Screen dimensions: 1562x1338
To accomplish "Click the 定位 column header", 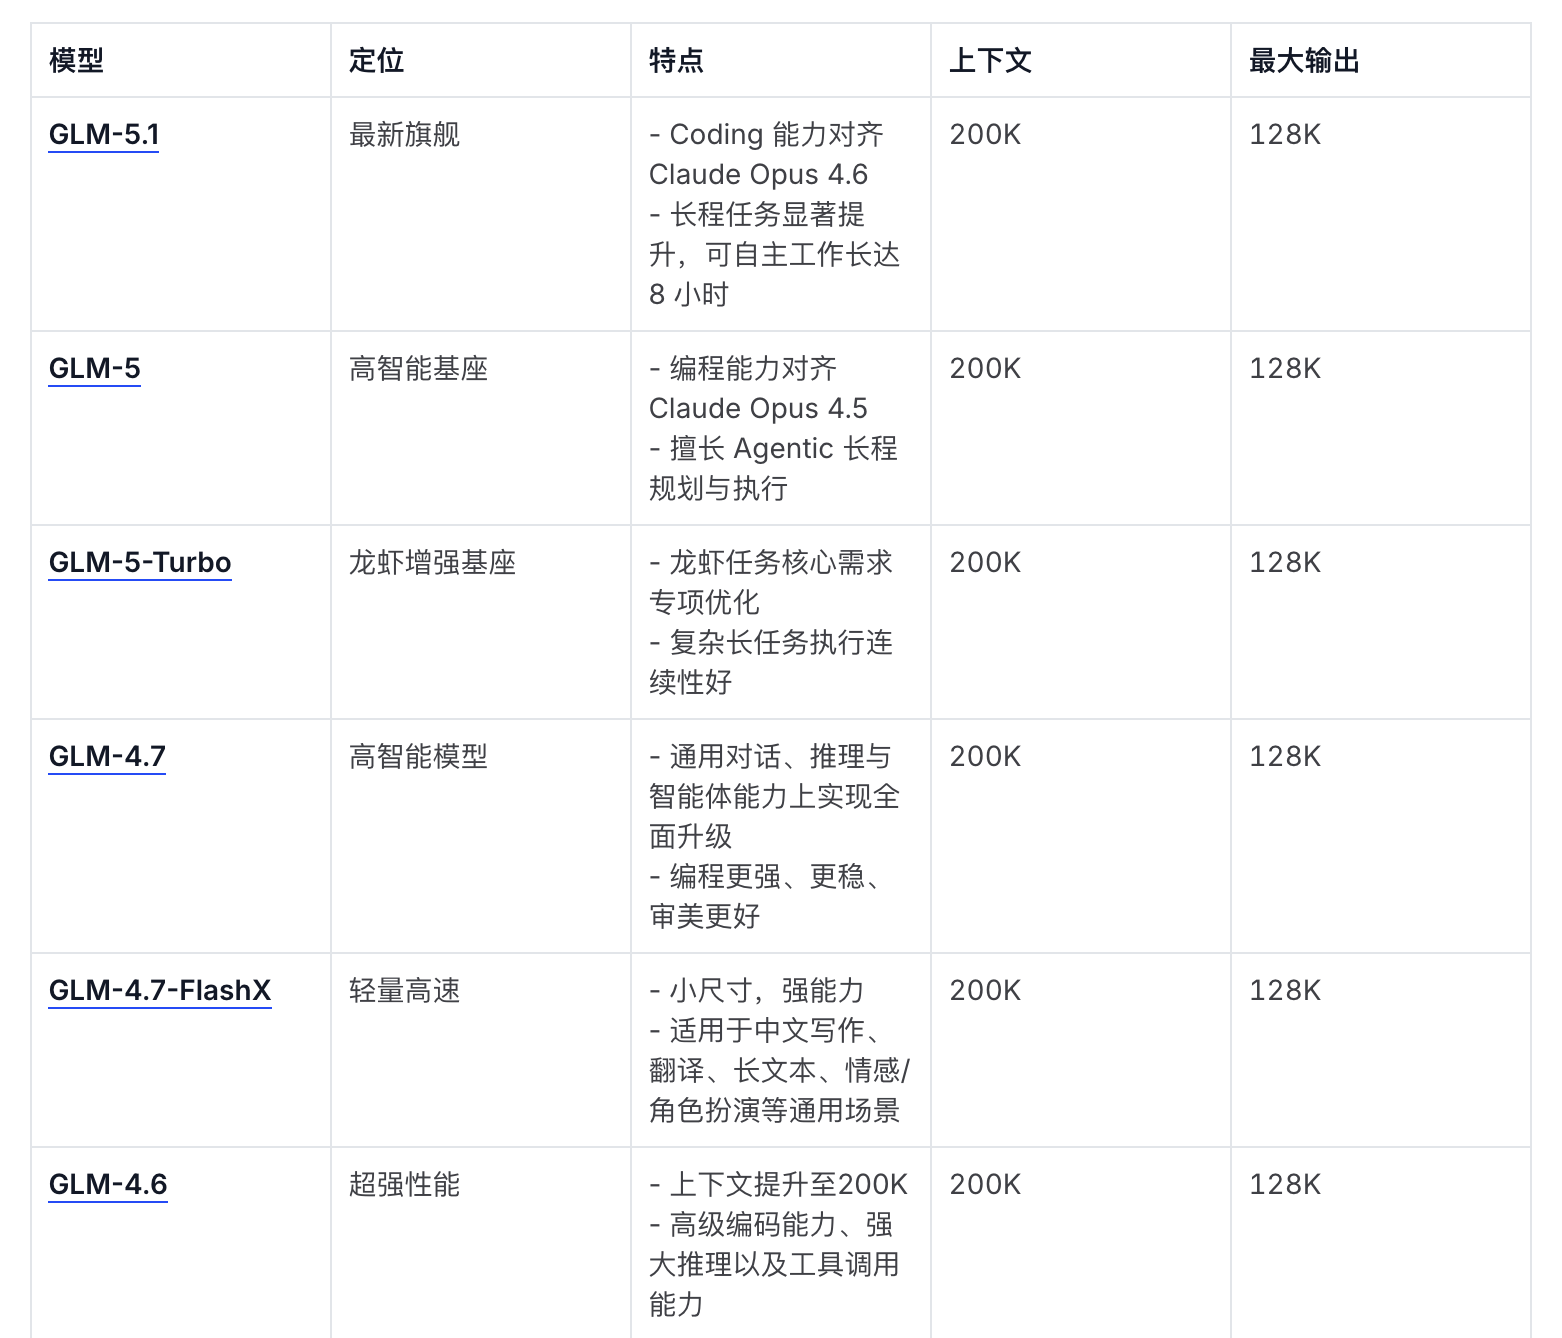I will pyautogui.click(x=376, y=61).
